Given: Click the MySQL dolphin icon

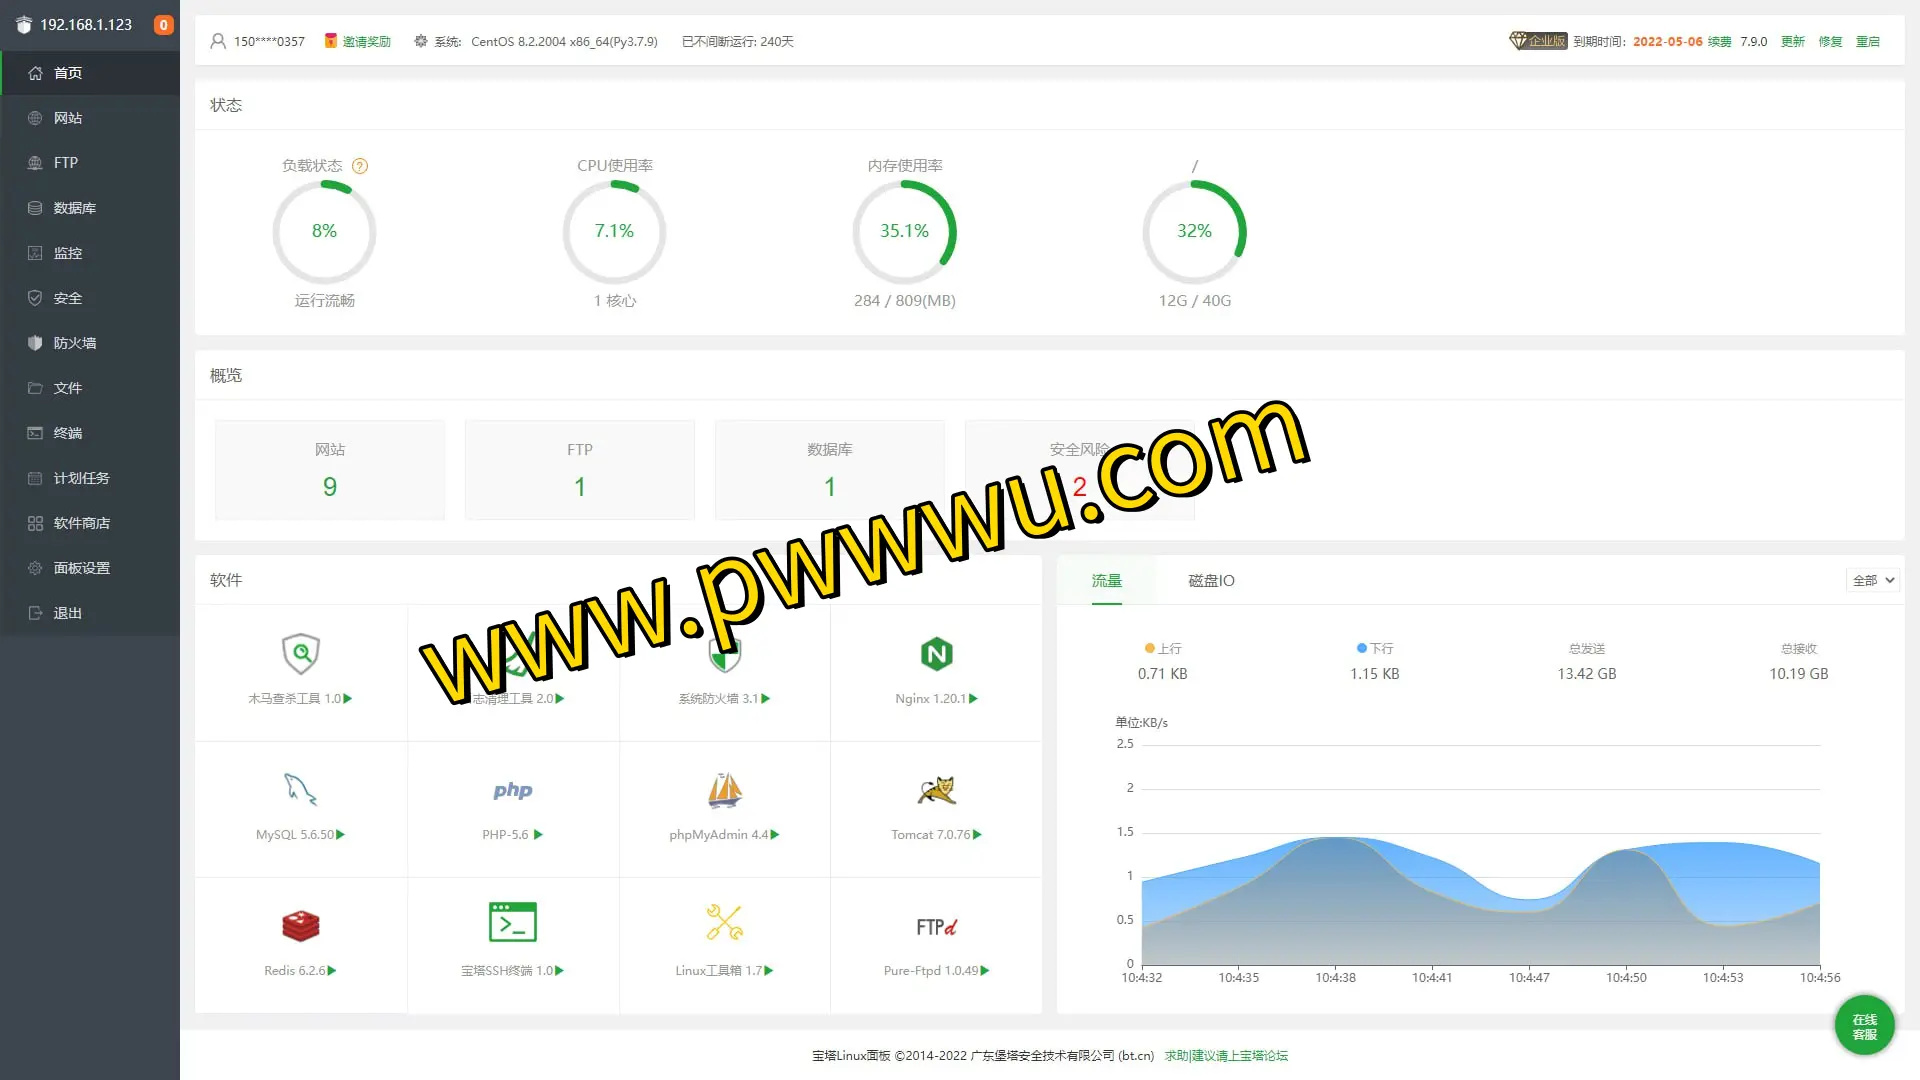Looking at the screenshot, I should click(x=300, y=790).
